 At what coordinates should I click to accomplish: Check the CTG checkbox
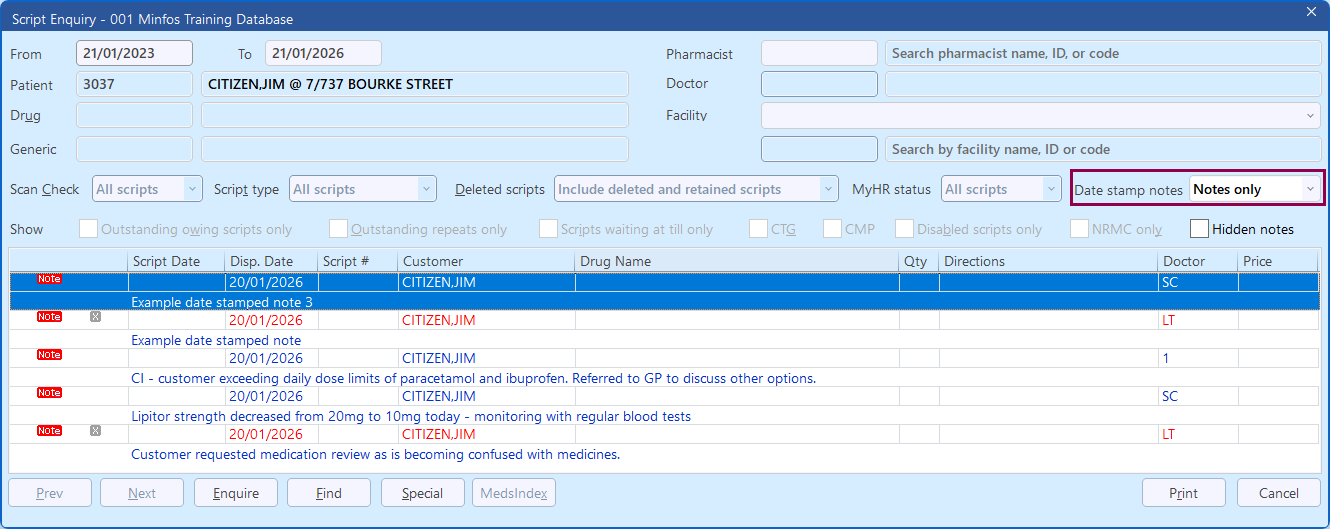pos(760,229)
